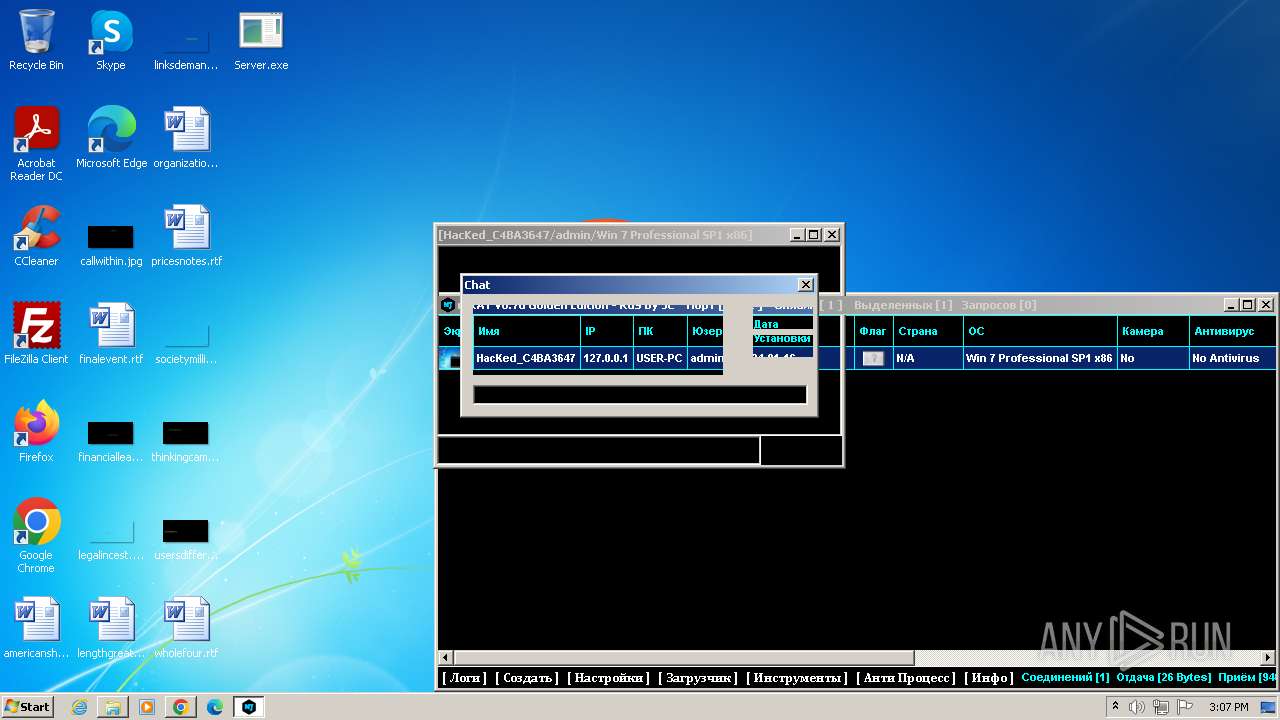Open FileZilla Client shortcut
Viewport: 1280px width, 720px height.
click(x=36, y=334)
